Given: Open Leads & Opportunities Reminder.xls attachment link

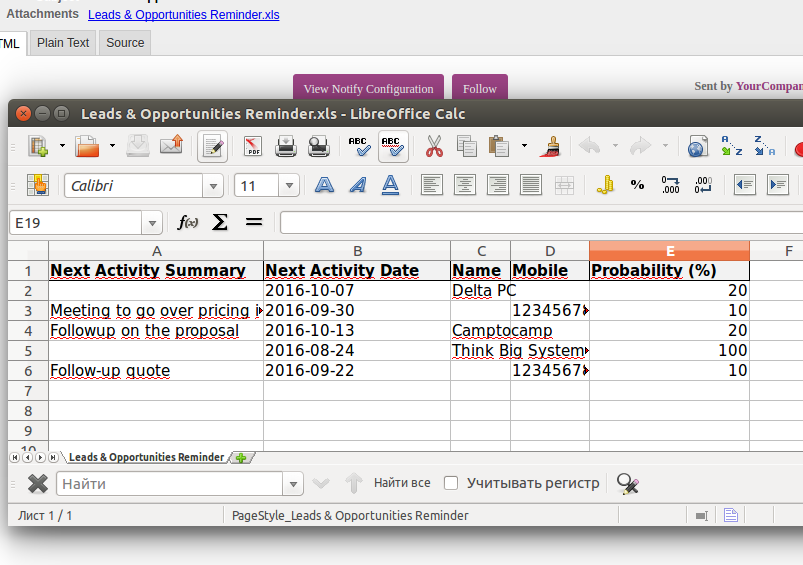Looking at the screenshot, I should [184, 15].
